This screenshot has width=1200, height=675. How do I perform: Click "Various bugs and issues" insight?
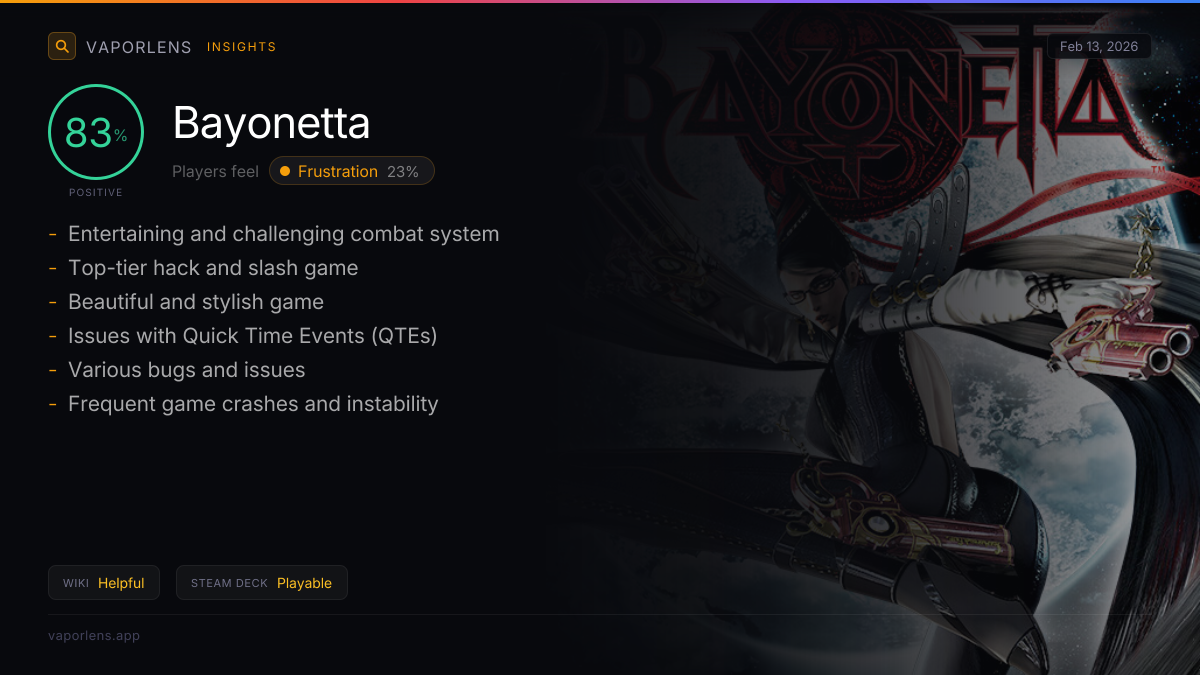click(186, 370)
